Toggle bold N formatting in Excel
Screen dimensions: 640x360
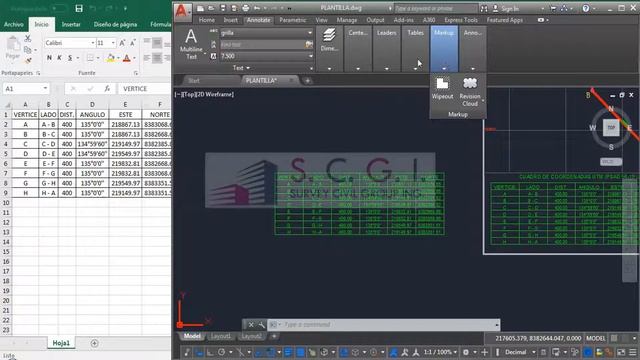49,58
